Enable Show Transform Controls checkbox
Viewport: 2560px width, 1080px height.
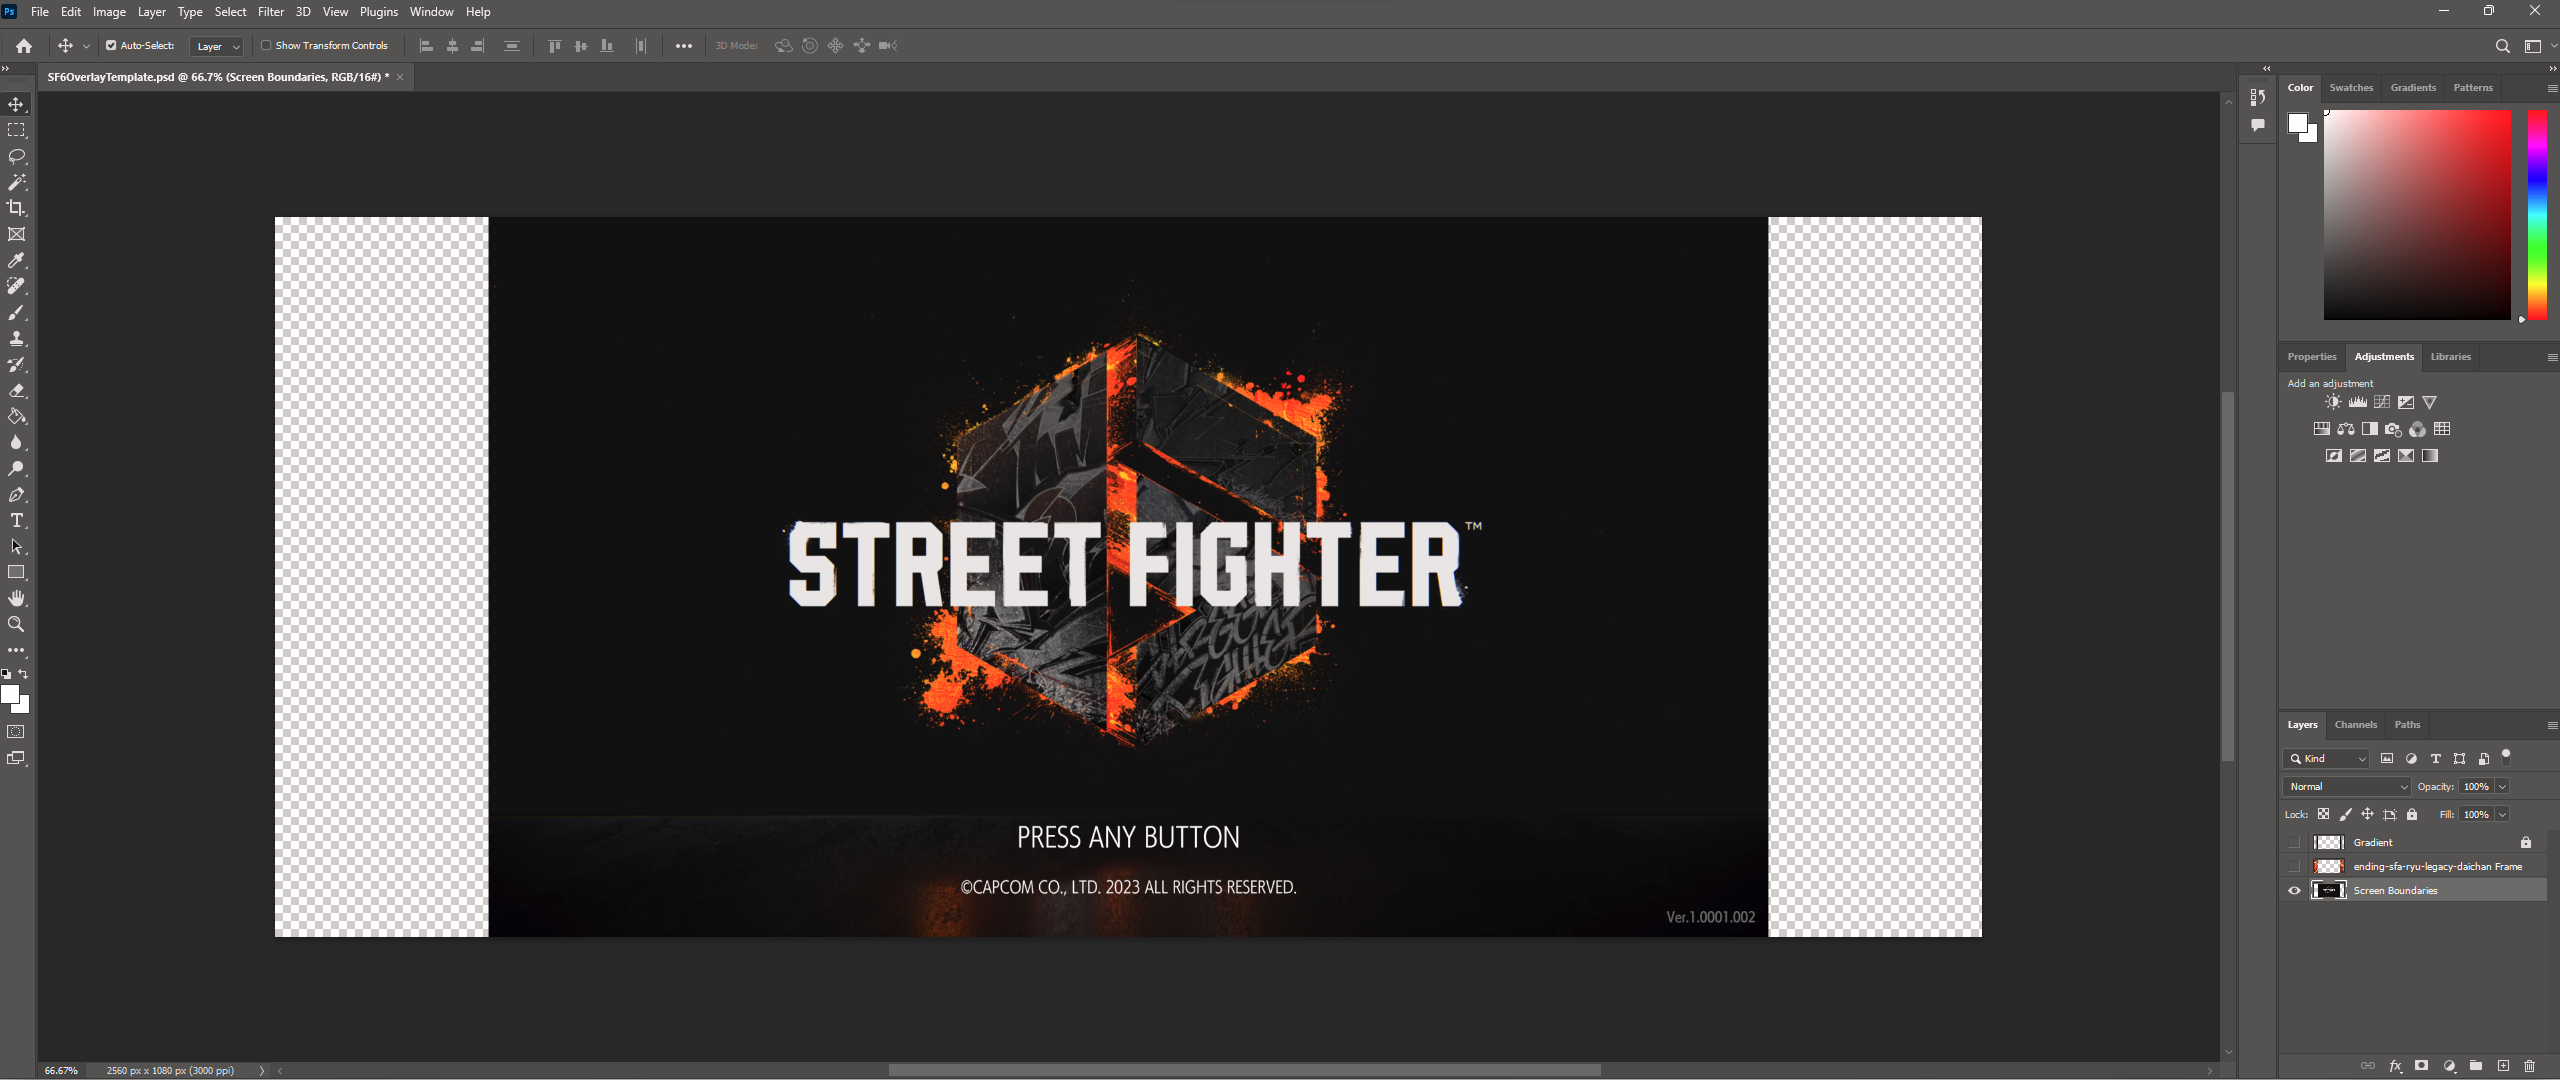click(x=266, y=45)
